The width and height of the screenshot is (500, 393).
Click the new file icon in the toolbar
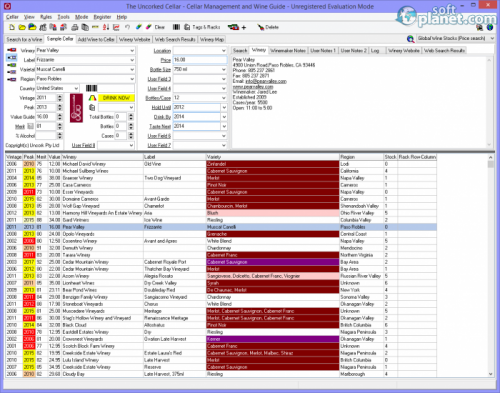click(12, 27)
